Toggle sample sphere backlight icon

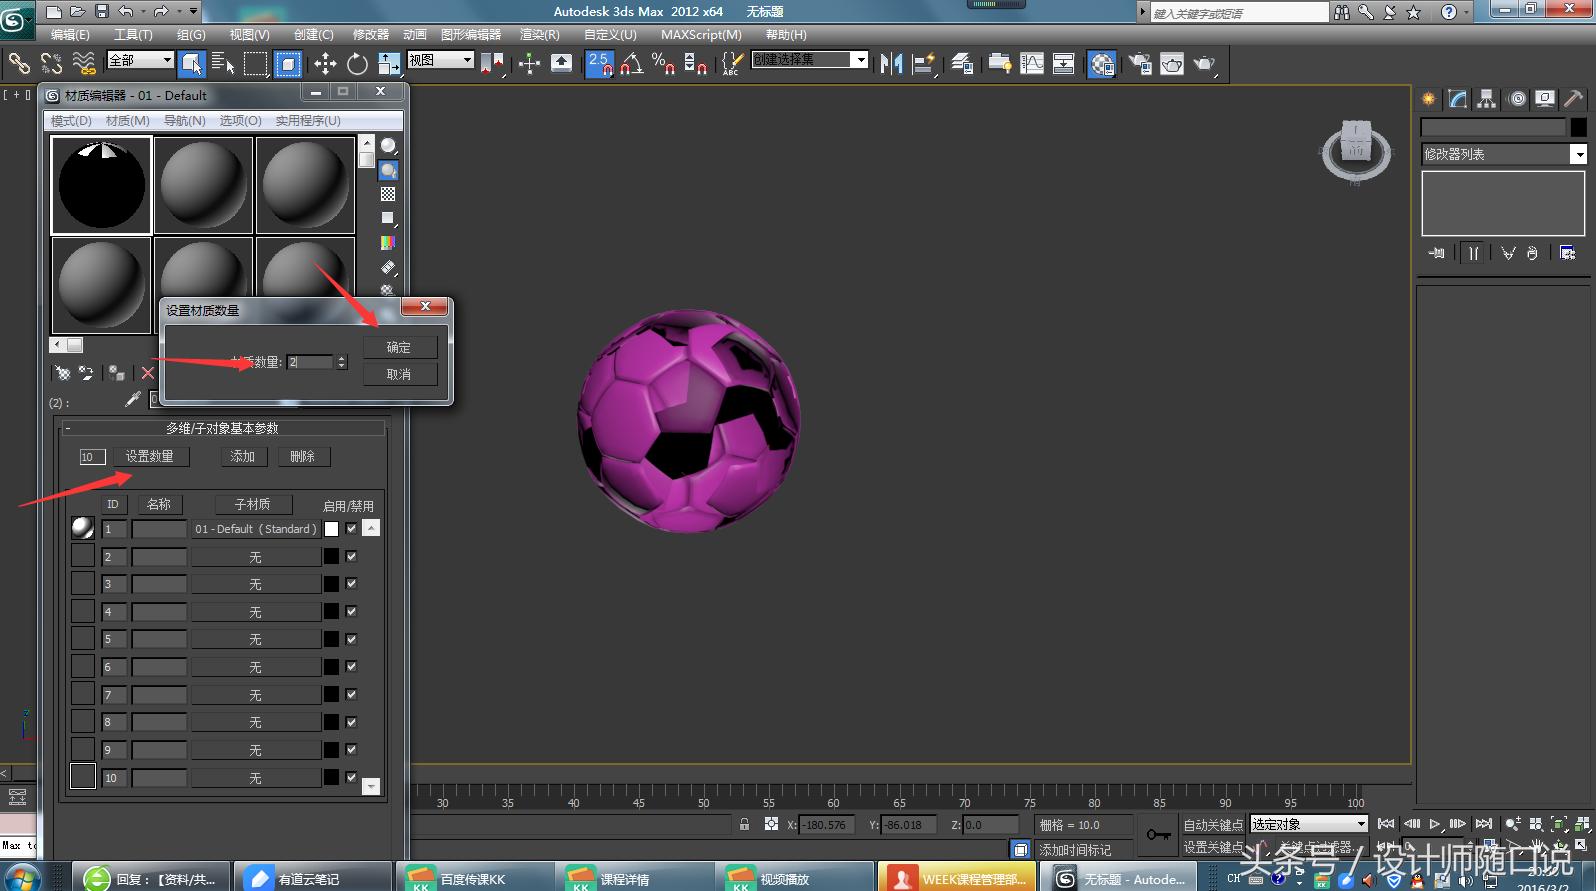[388, 170]
